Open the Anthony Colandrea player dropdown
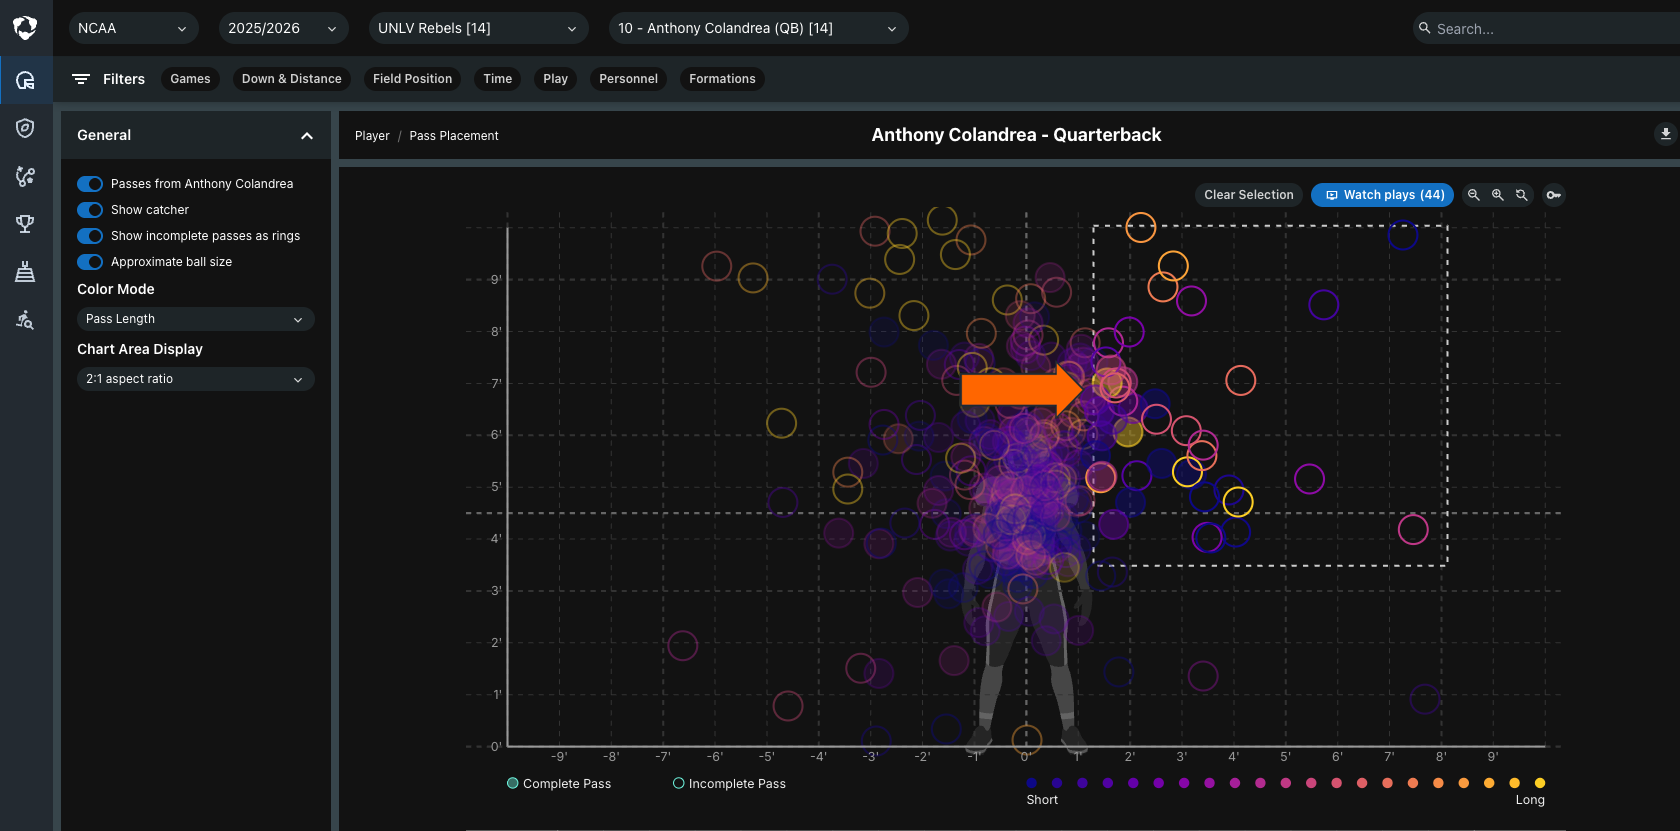The width and height of the screenshot is (1680, 831). 758,28
